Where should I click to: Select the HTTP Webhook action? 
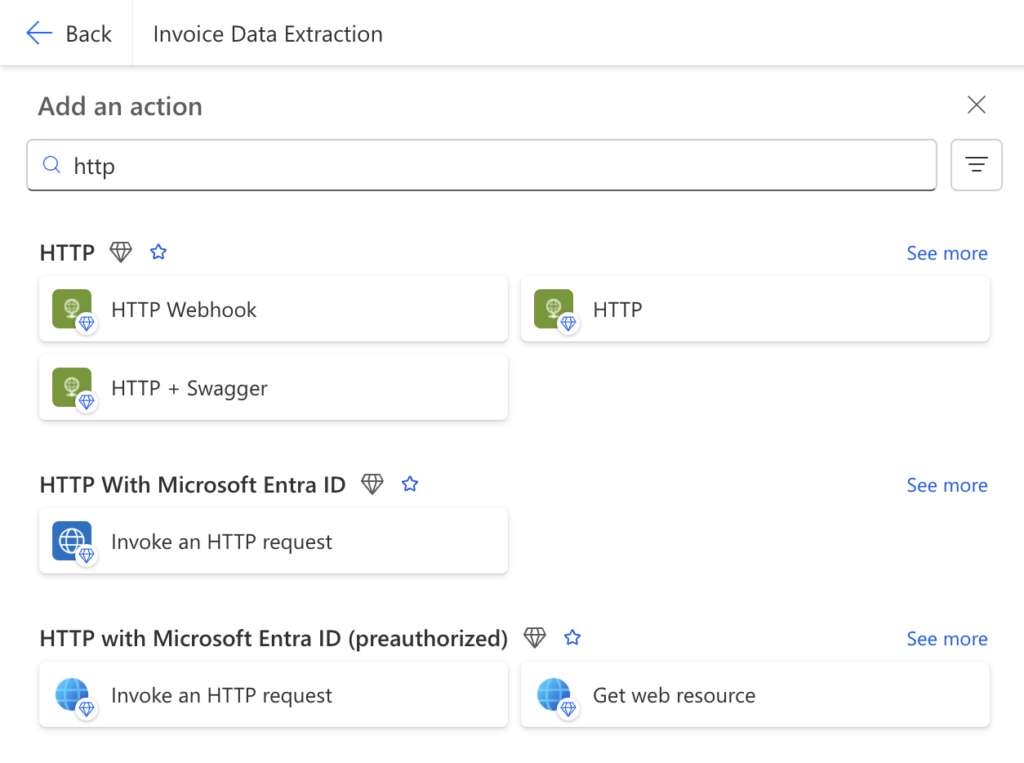coord(274,309)
